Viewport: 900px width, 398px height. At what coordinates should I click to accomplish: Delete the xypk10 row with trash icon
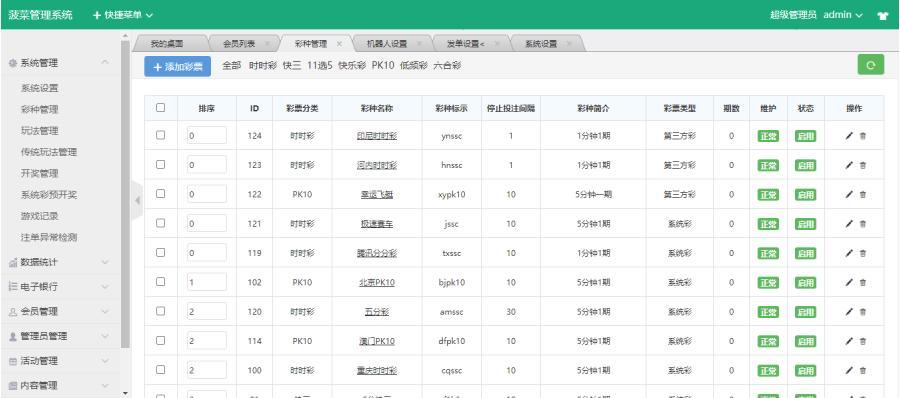pos(863,195)
